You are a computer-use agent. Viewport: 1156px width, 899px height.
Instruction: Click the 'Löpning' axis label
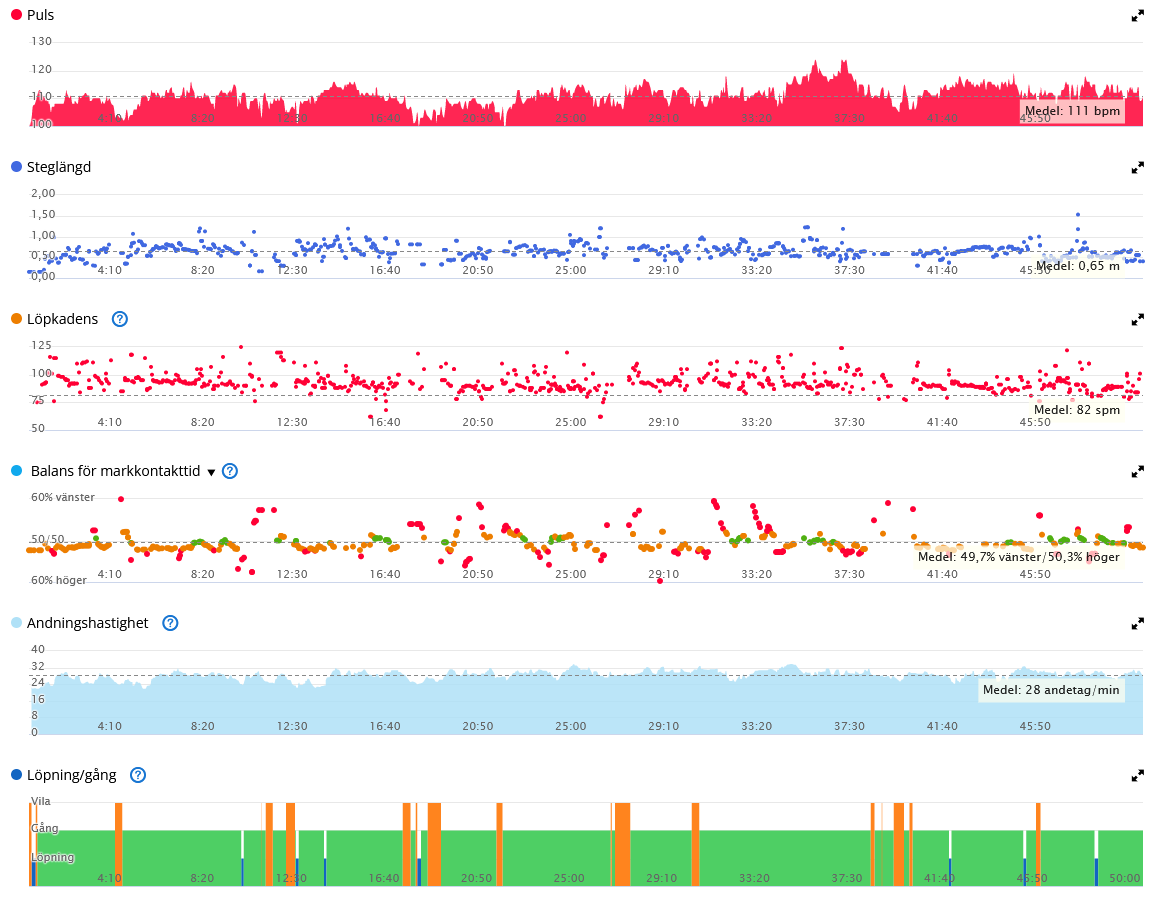(x=52, y=858)
